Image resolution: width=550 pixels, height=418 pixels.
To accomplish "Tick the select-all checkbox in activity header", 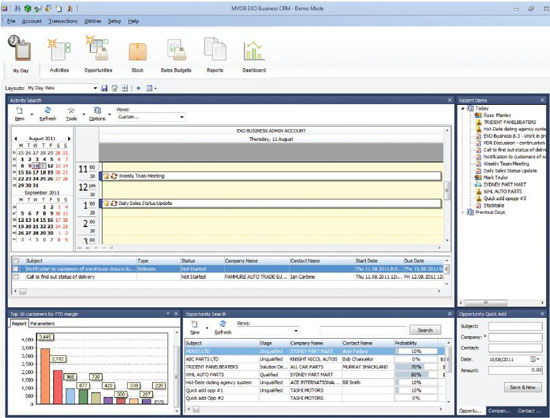I will tap(16, 261).
